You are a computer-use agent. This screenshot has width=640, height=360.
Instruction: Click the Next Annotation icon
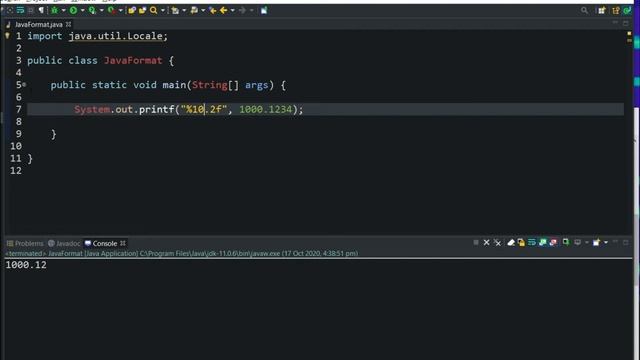(x=175, y=10)
